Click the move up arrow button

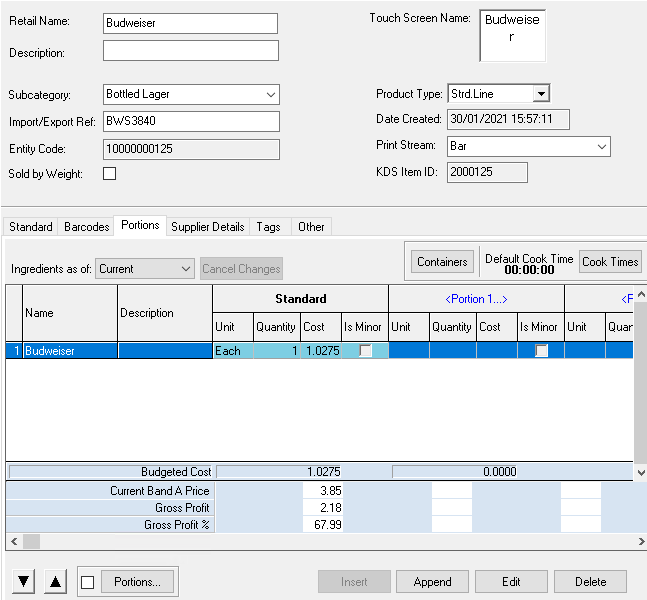pos(56,582)
